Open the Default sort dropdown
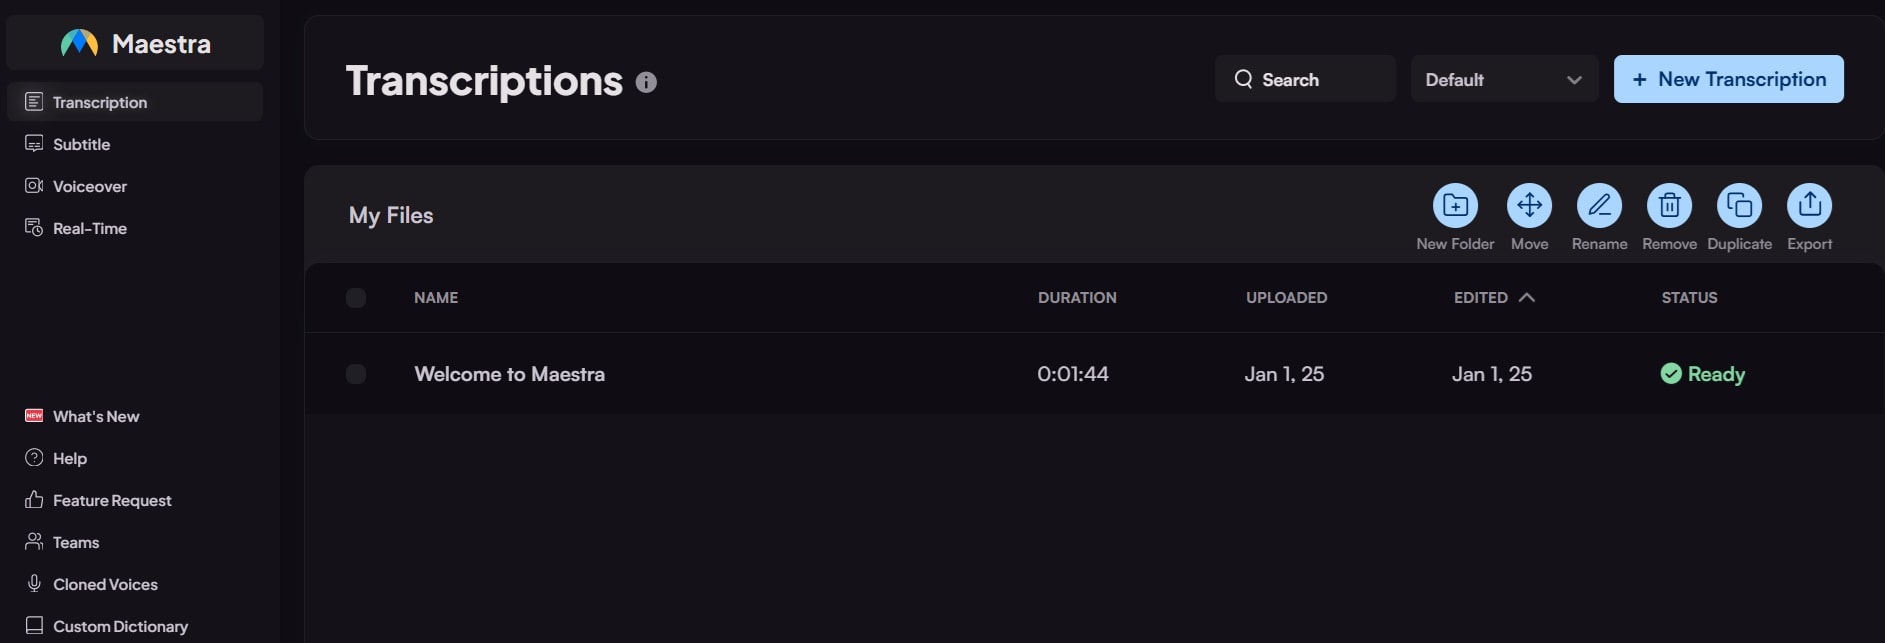Image resolution: width=1885 pixels, height=643 pixels. click(1504, 79)
